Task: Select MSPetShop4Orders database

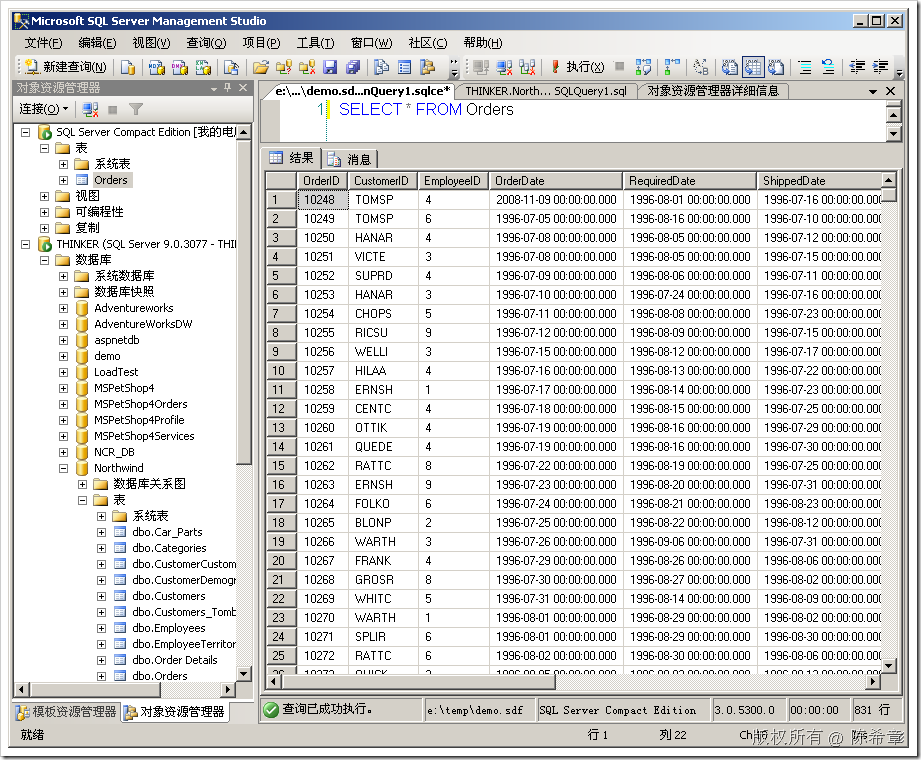Action: (140, 405)
